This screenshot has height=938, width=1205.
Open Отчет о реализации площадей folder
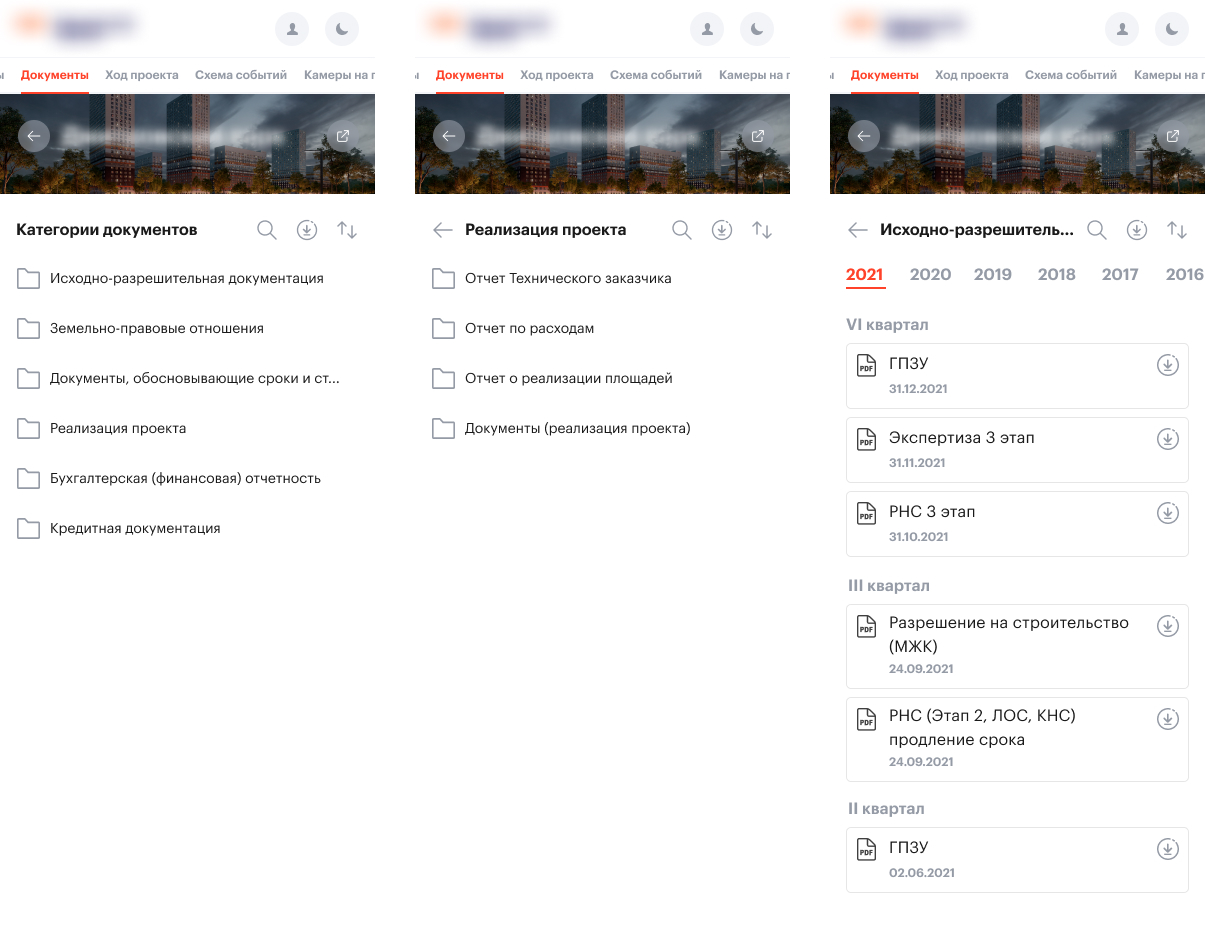coord(568,379)
